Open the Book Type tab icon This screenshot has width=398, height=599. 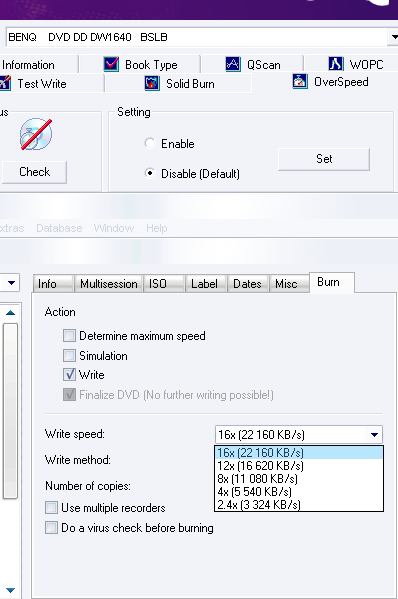(111, 64)
